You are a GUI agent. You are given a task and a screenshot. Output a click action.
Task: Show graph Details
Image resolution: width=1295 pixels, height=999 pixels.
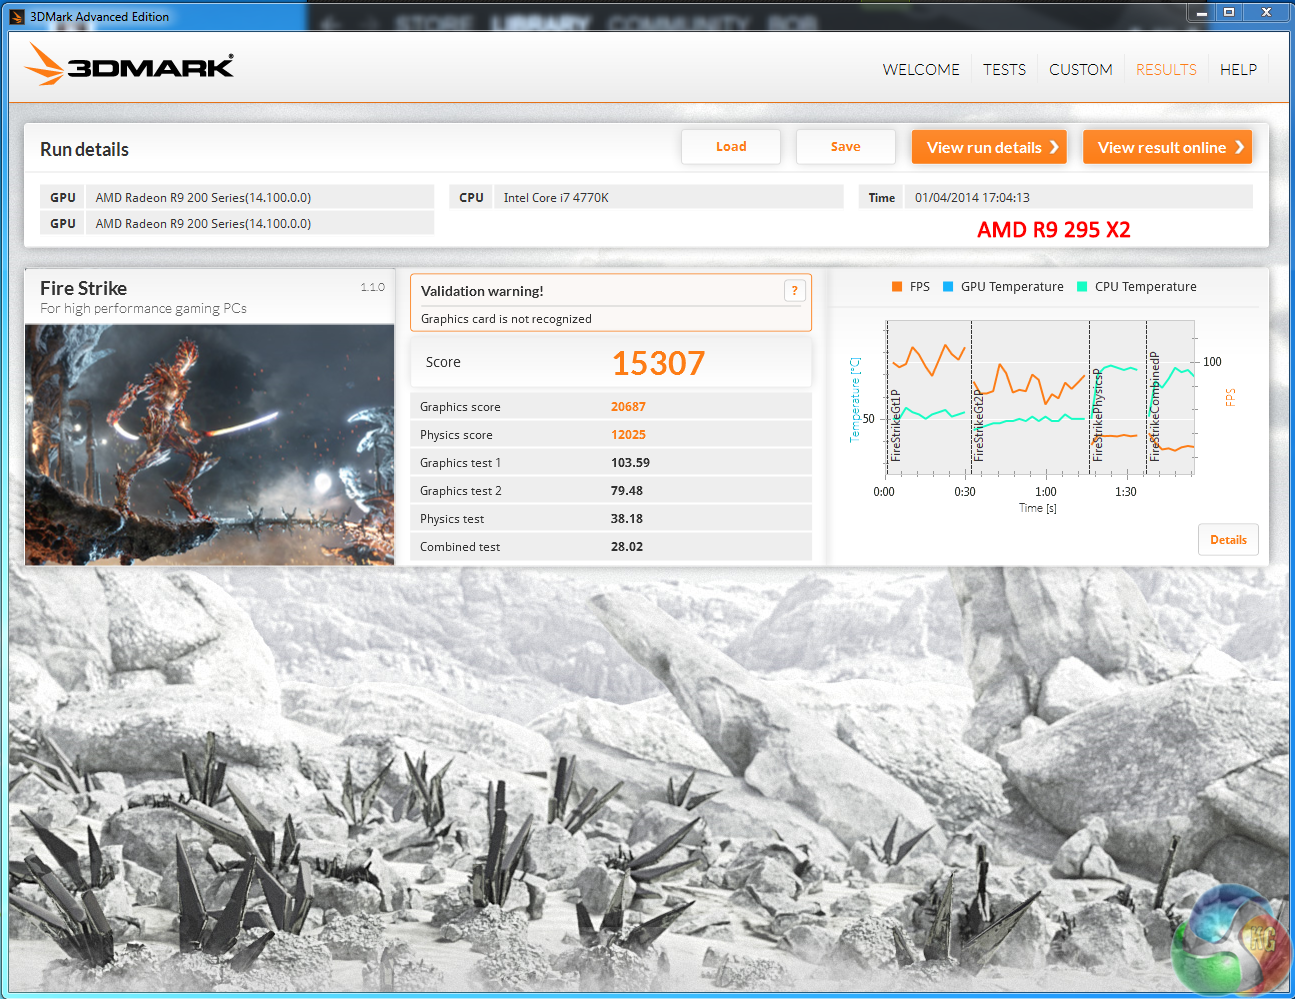(x=1228, y=540)
